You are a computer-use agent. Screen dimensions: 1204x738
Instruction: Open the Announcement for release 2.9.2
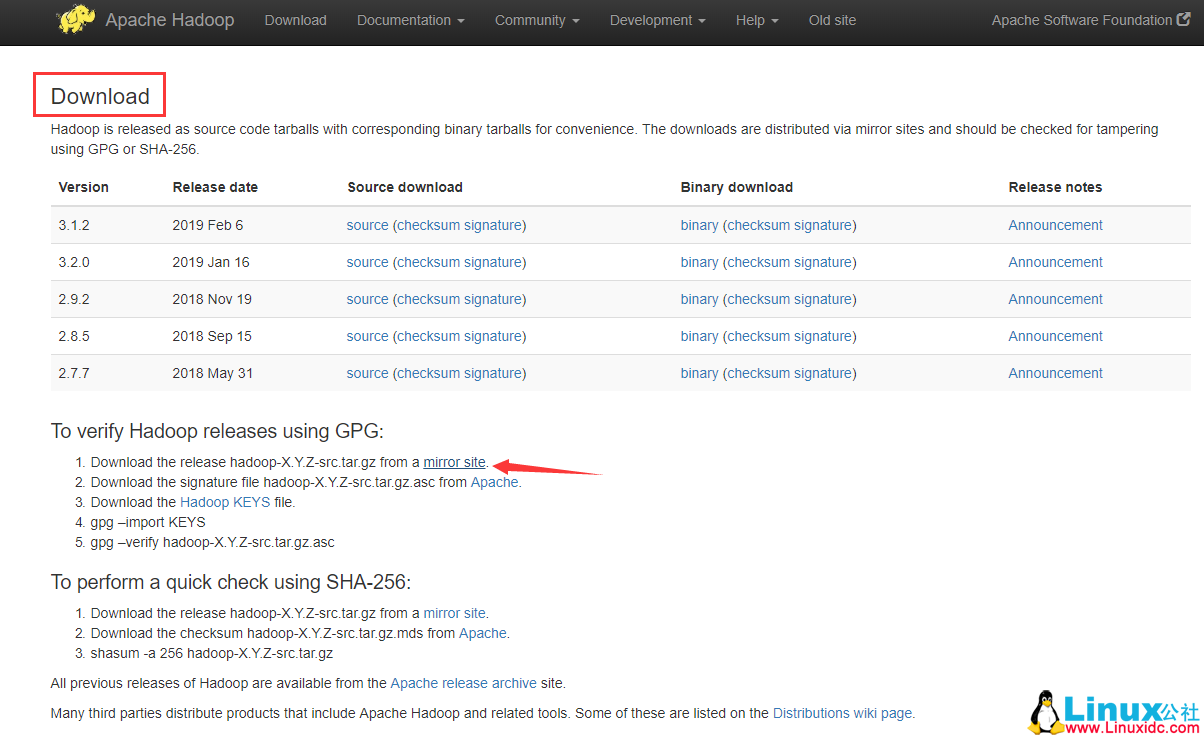[1055, 299]
